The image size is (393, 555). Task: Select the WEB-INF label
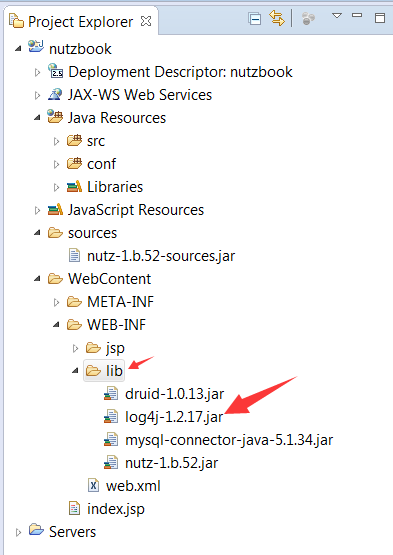point(116,325)
